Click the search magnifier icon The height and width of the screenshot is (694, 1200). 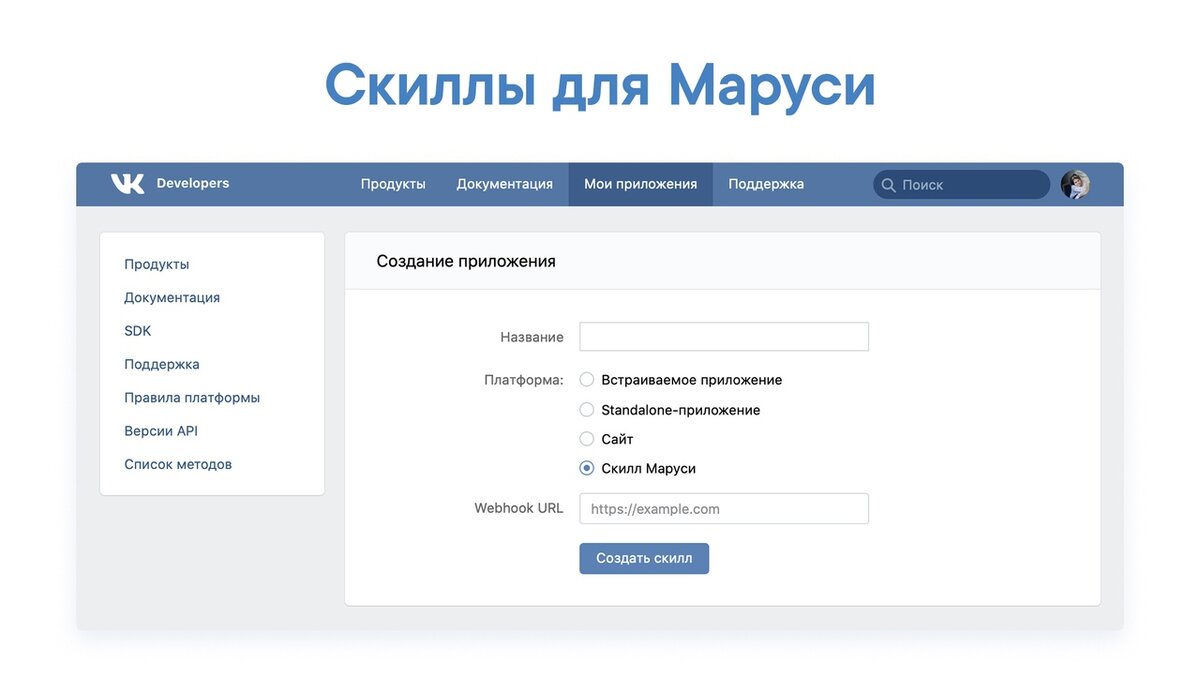[888, 185]
